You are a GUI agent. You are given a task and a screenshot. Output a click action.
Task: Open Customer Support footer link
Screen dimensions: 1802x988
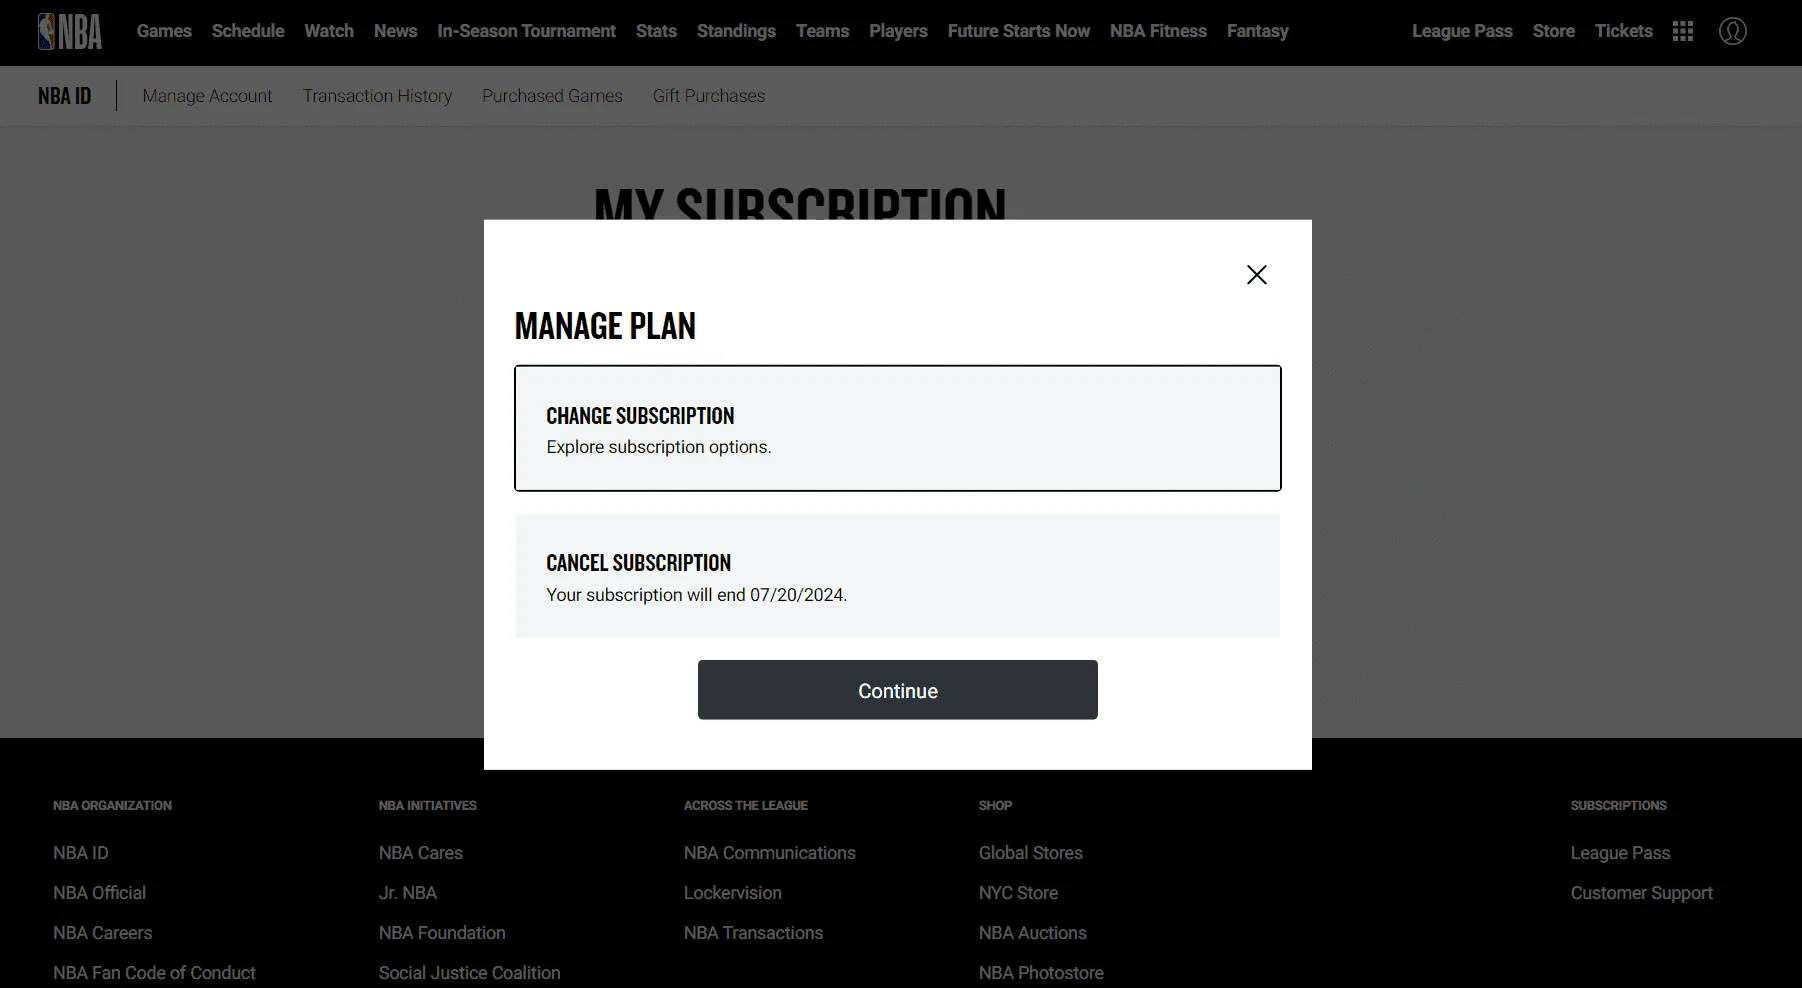coord(1641,893)
